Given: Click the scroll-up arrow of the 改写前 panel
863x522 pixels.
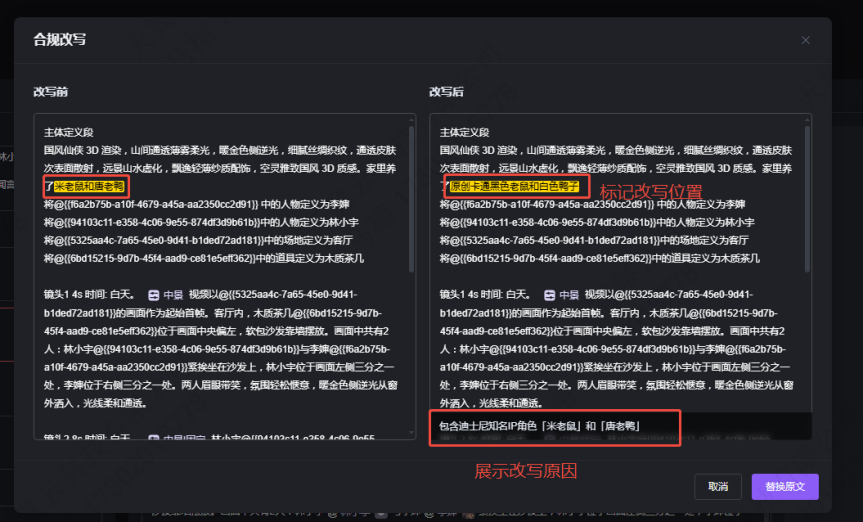Looking at the screenshot, I should click(x=411, y=119).
